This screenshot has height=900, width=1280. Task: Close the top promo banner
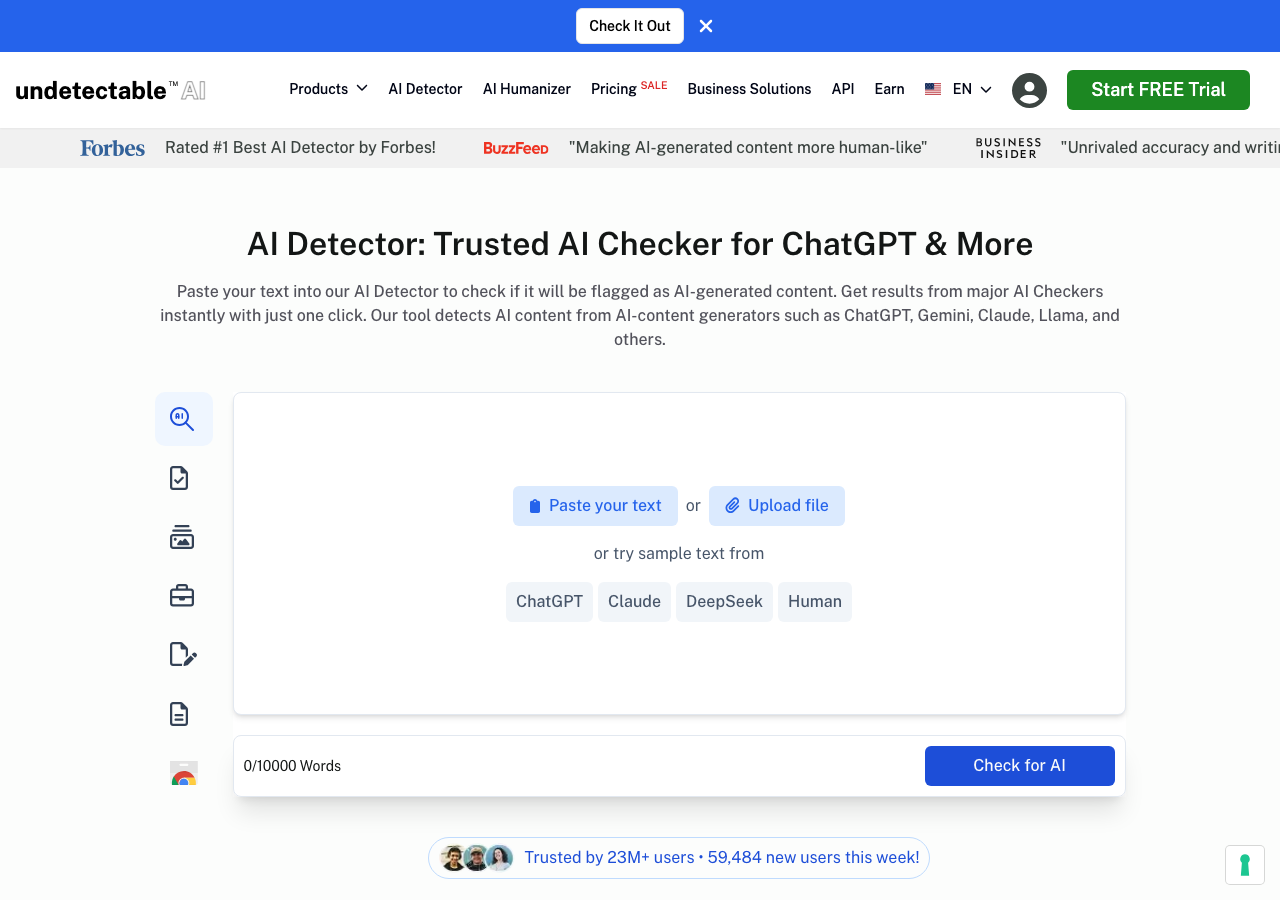pyautogui.click(x=706, y=26)
